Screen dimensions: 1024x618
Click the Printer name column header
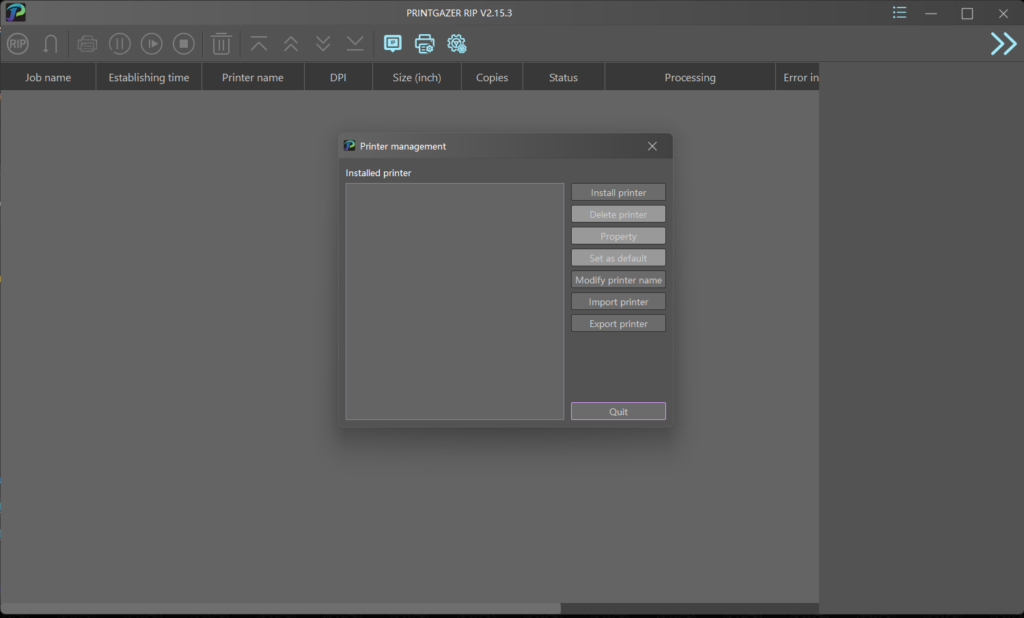coord(253,77)
